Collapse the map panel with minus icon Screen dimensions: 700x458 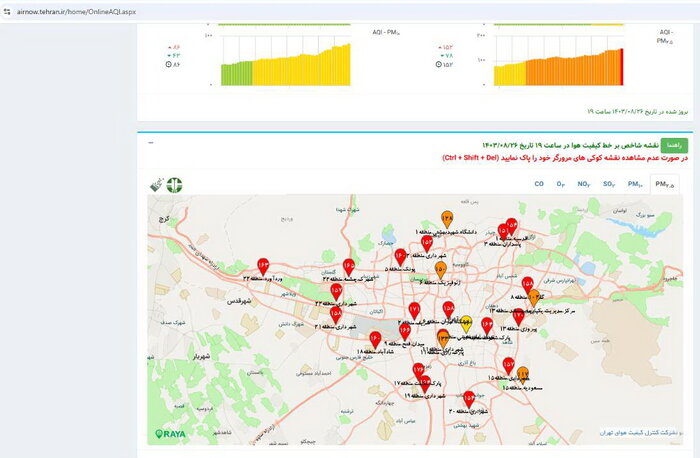pyautogui.click(x=151, y=143)
